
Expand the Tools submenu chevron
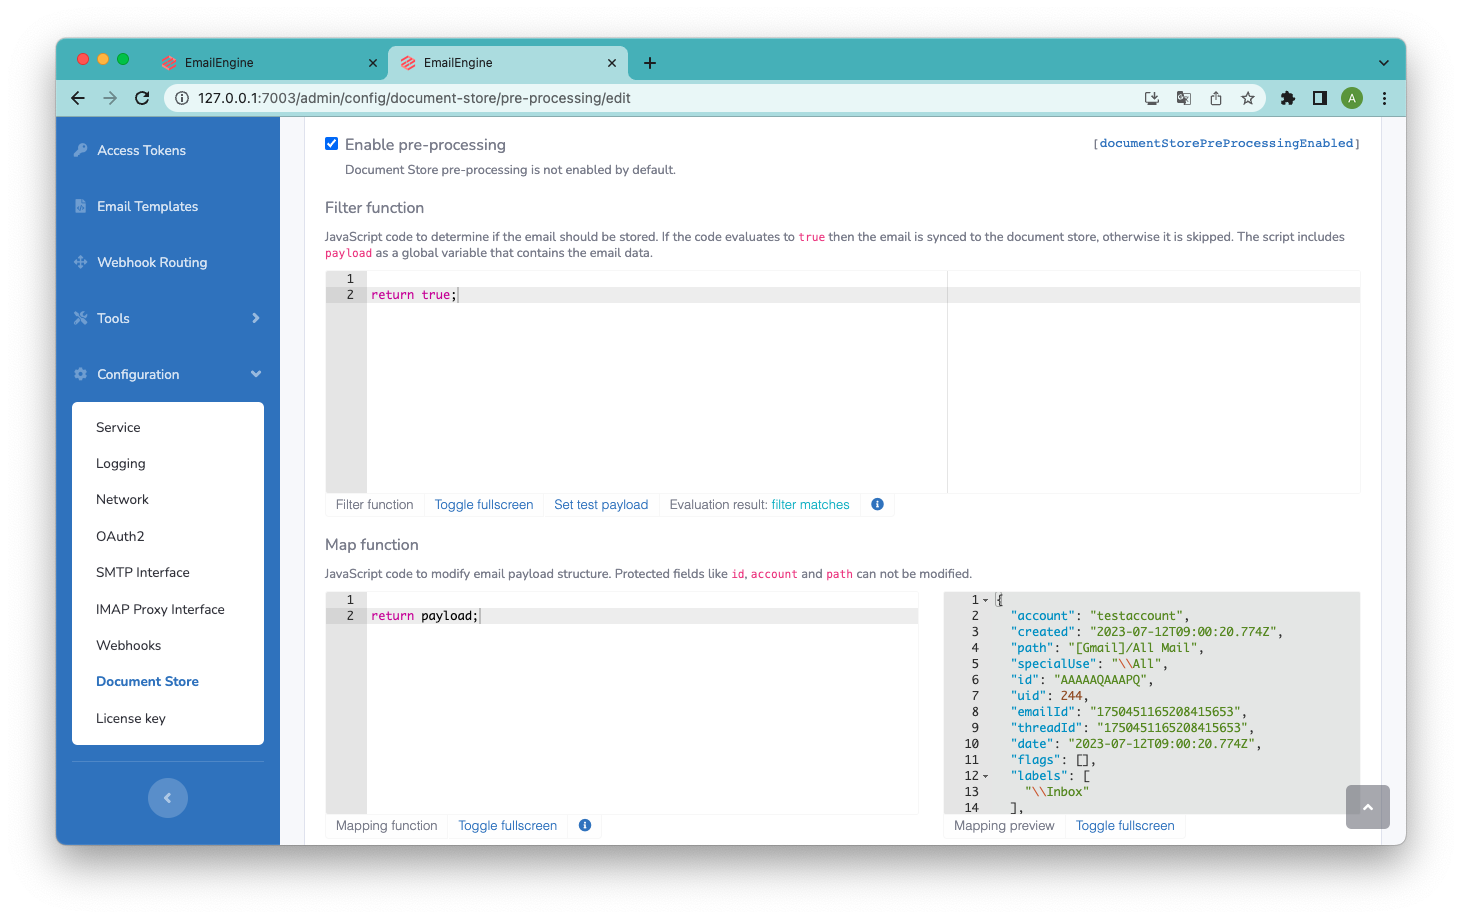click(256, 318)
